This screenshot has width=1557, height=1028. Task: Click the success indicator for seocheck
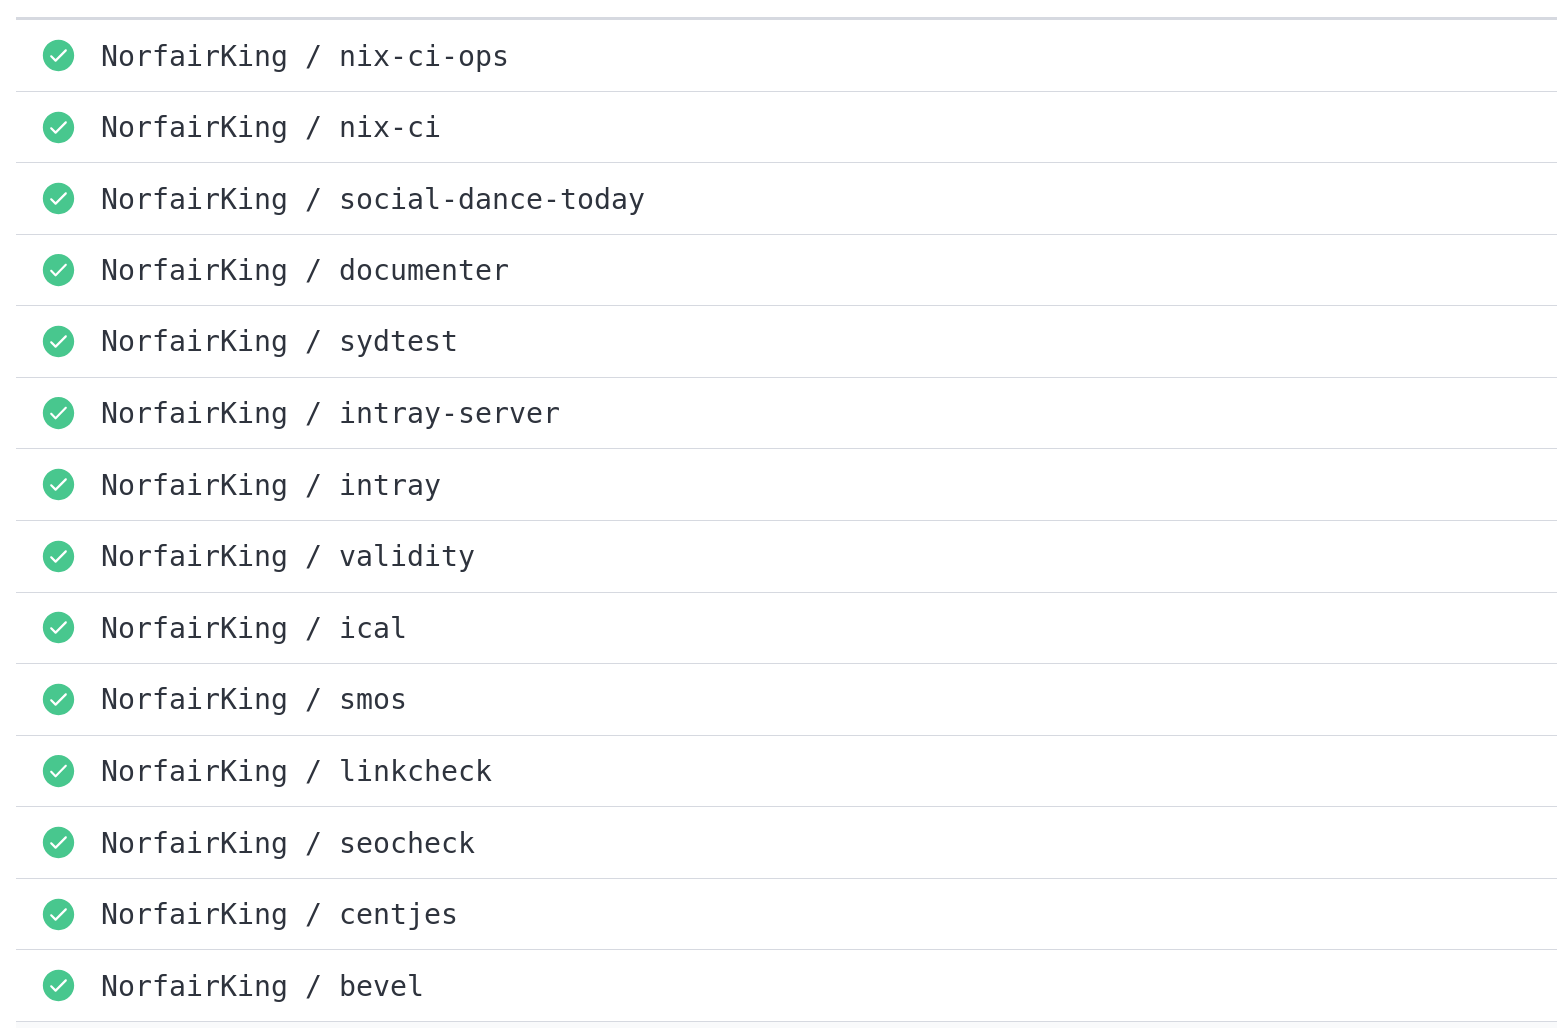tap(58, 843)
